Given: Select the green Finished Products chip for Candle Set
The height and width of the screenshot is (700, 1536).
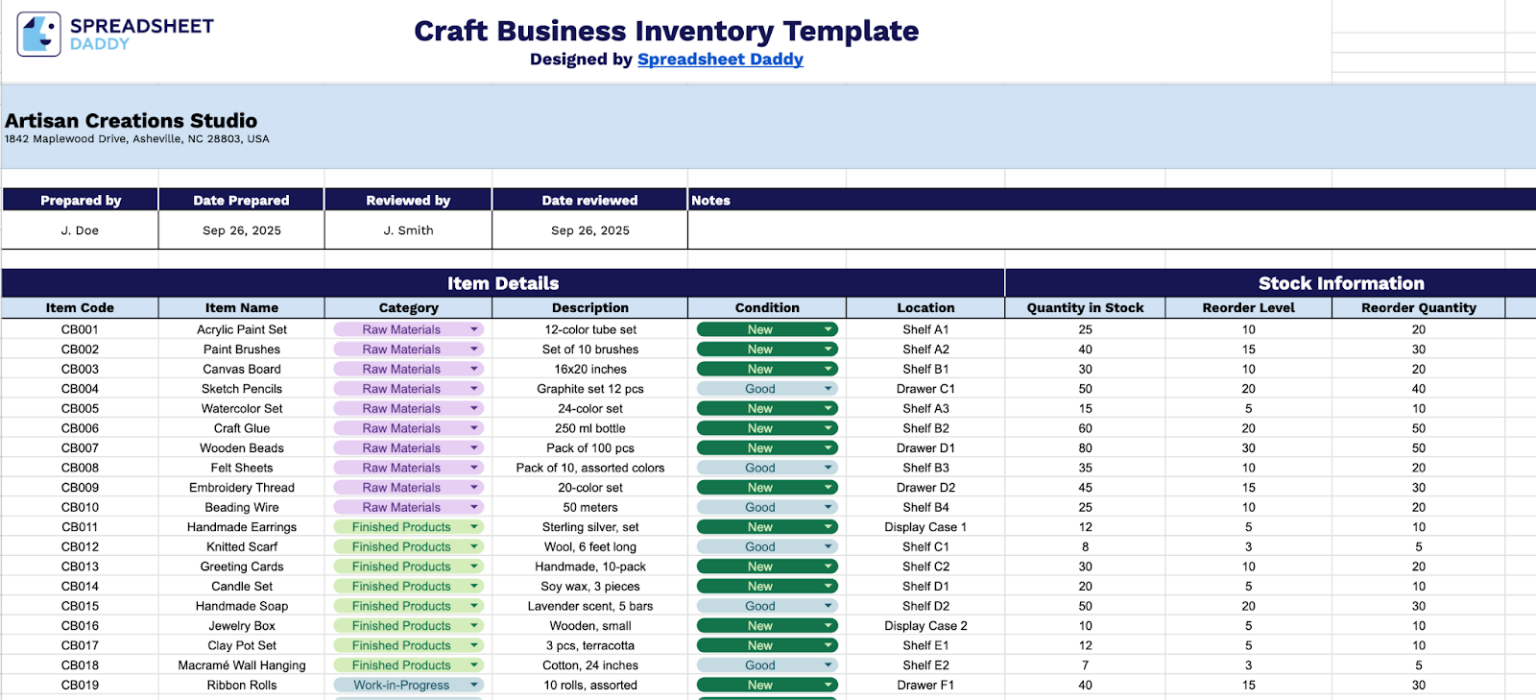Looking at the screenshot, I should click(408, 586).
